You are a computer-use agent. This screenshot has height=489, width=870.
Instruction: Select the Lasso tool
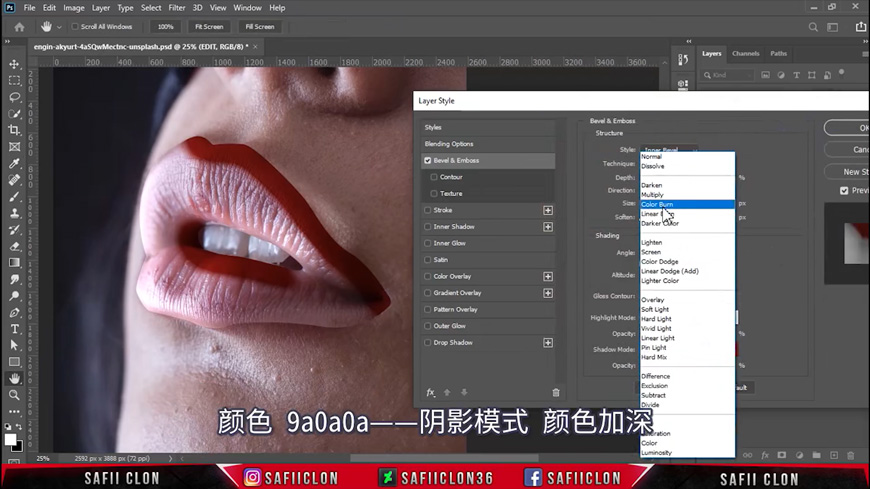click(14, 97)
